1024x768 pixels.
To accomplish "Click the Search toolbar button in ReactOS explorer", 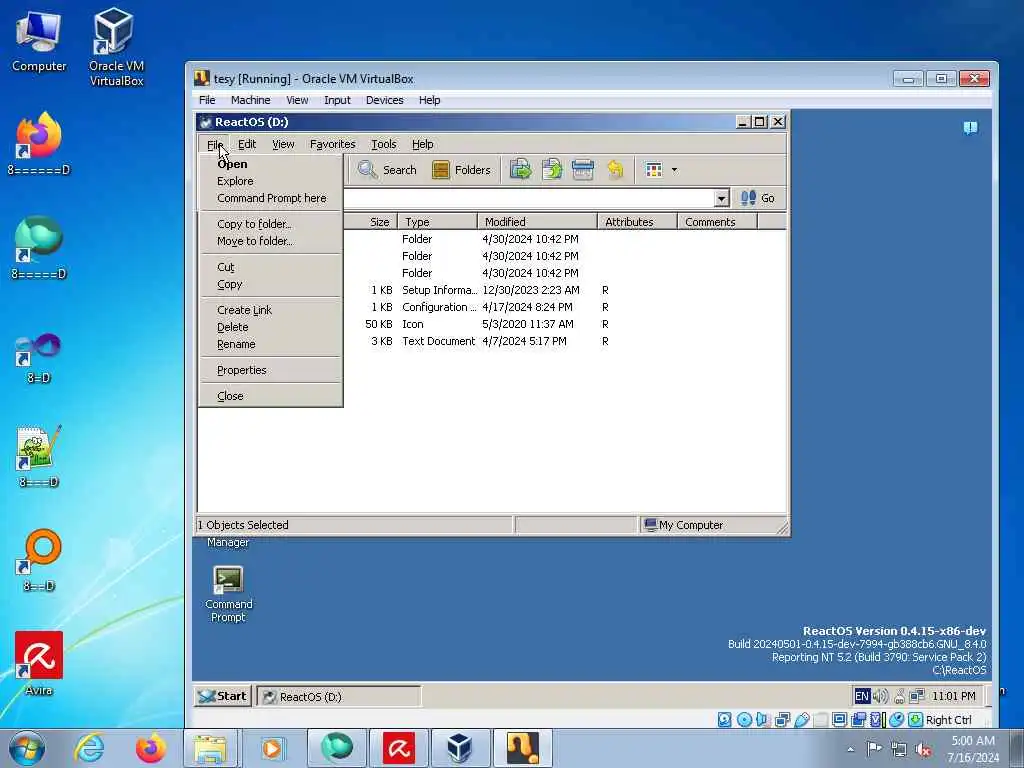I will point(387,170).
